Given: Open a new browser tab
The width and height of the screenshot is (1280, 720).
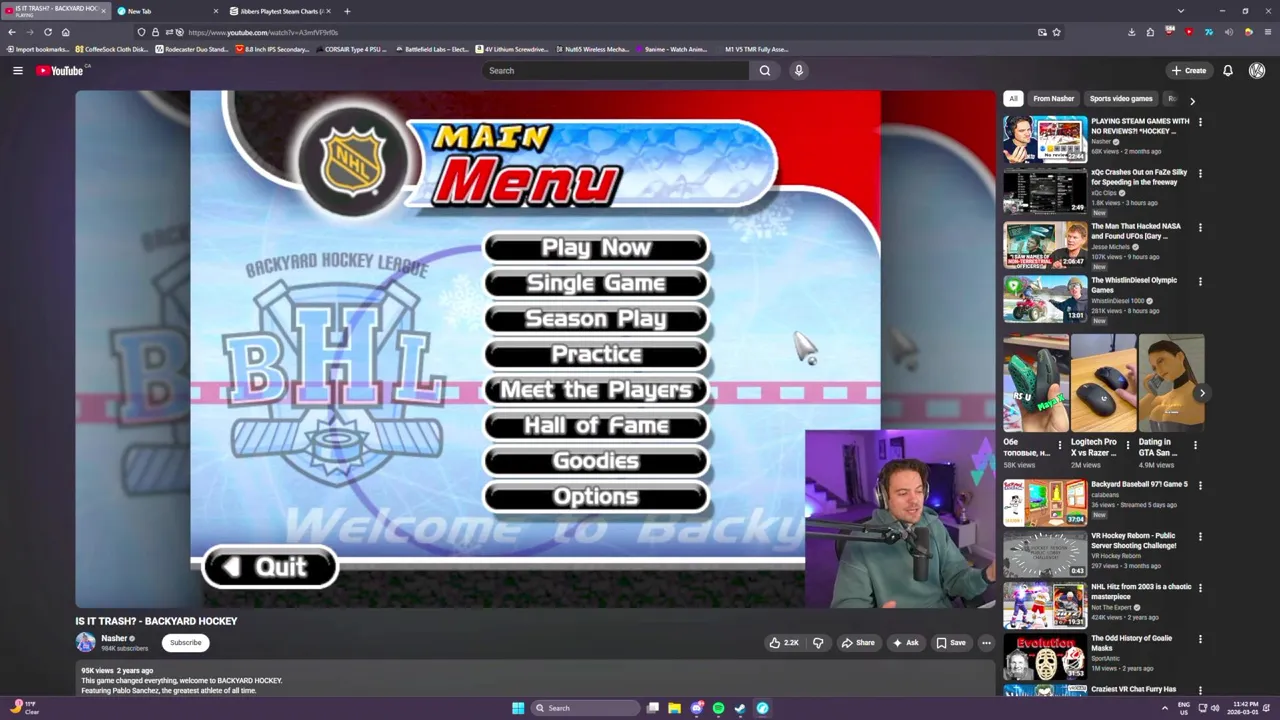Looking at the screenshot, I should (347, 11).
